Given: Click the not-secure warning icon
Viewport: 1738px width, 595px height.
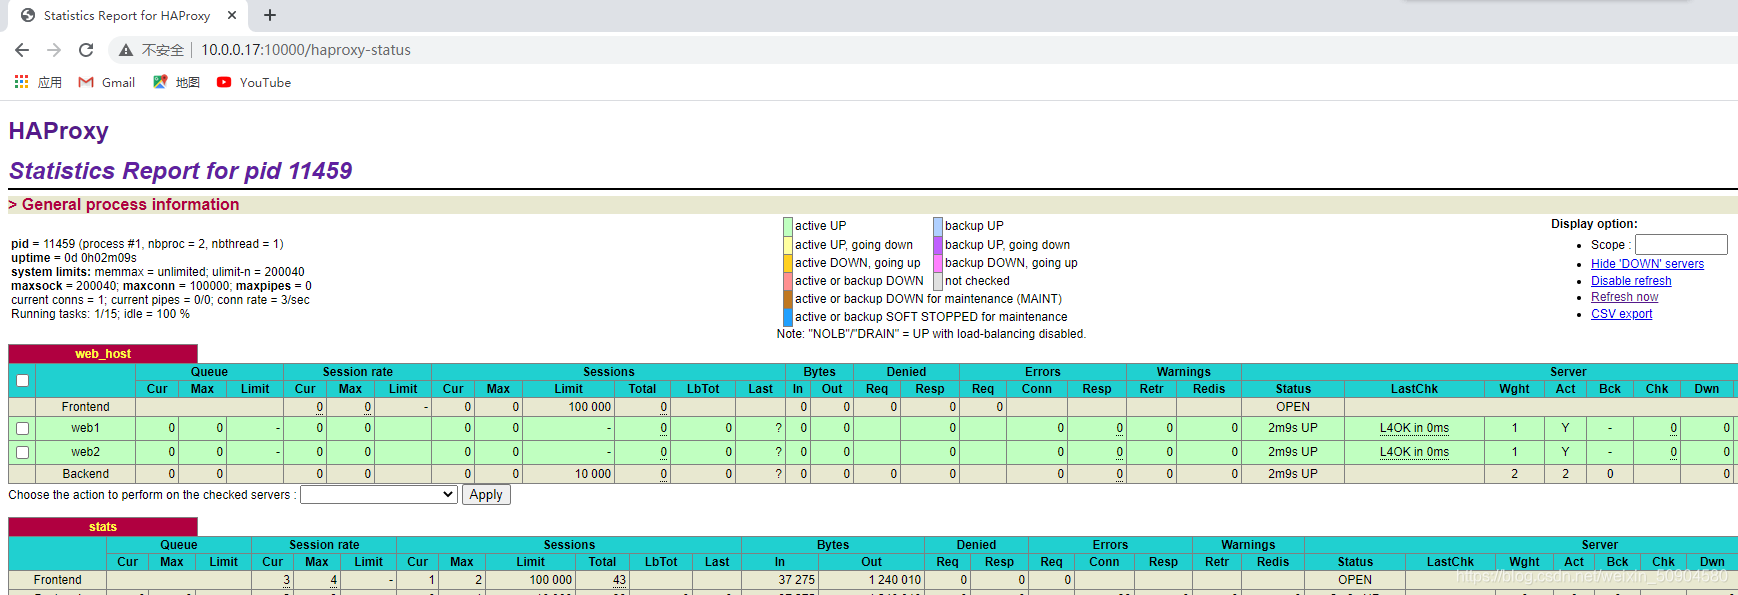Looking at the screenshot, I should (126, 50).
